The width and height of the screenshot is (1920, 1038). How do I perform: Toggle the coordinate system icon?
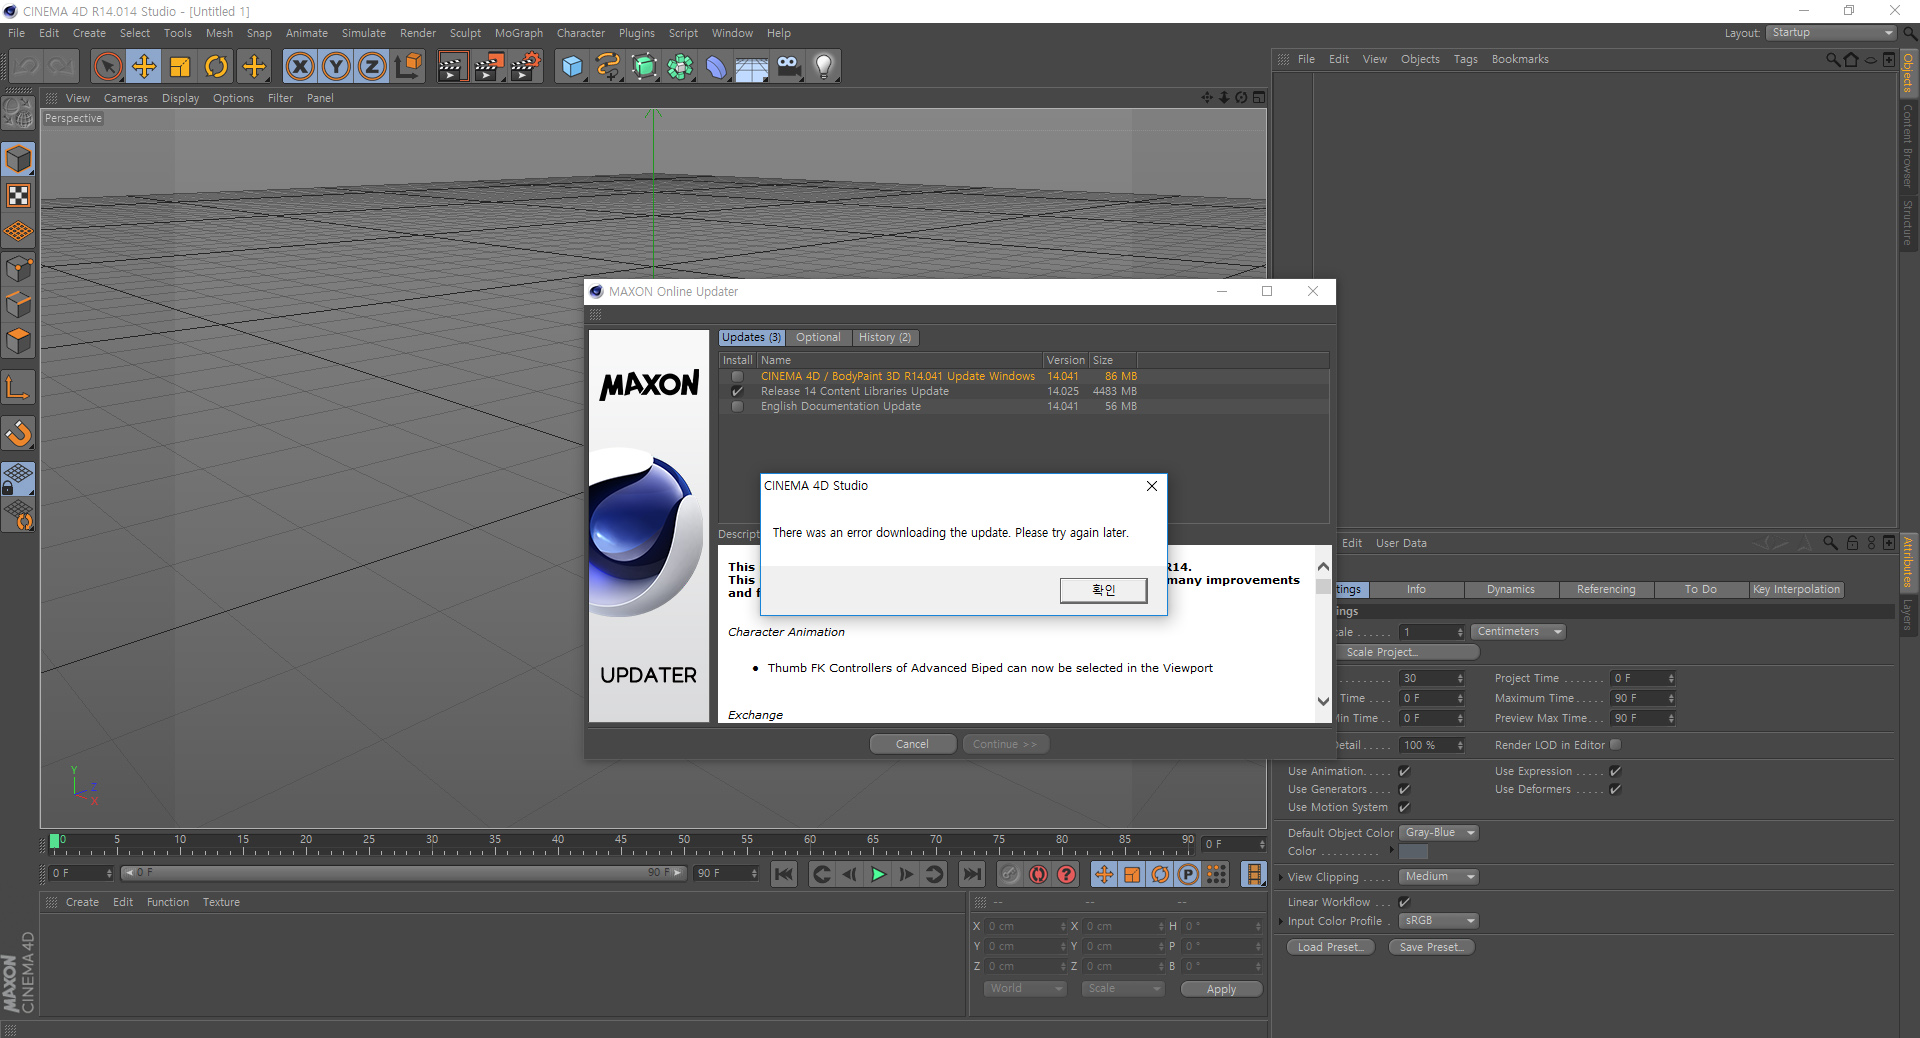(x=408, y=67)
